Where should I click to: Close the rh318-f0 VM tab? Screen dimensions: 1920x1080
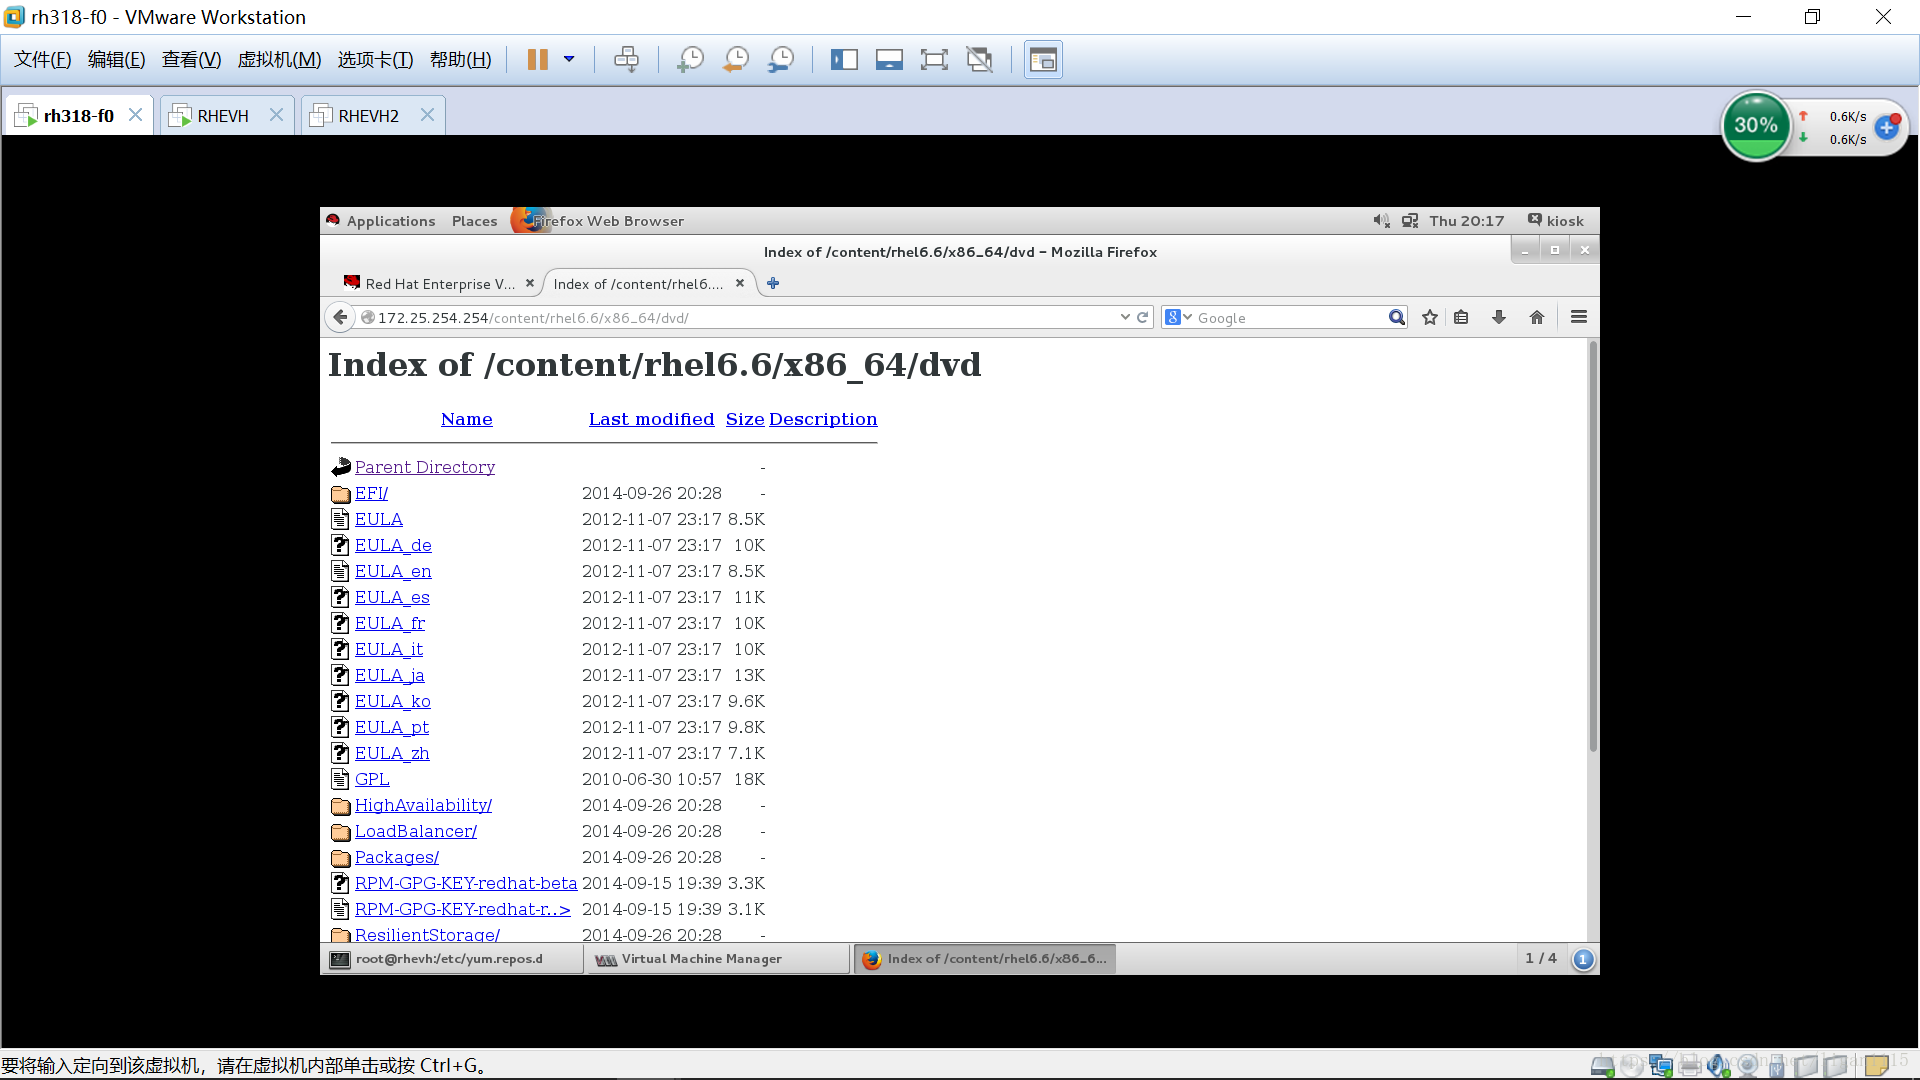coord(135,115)
